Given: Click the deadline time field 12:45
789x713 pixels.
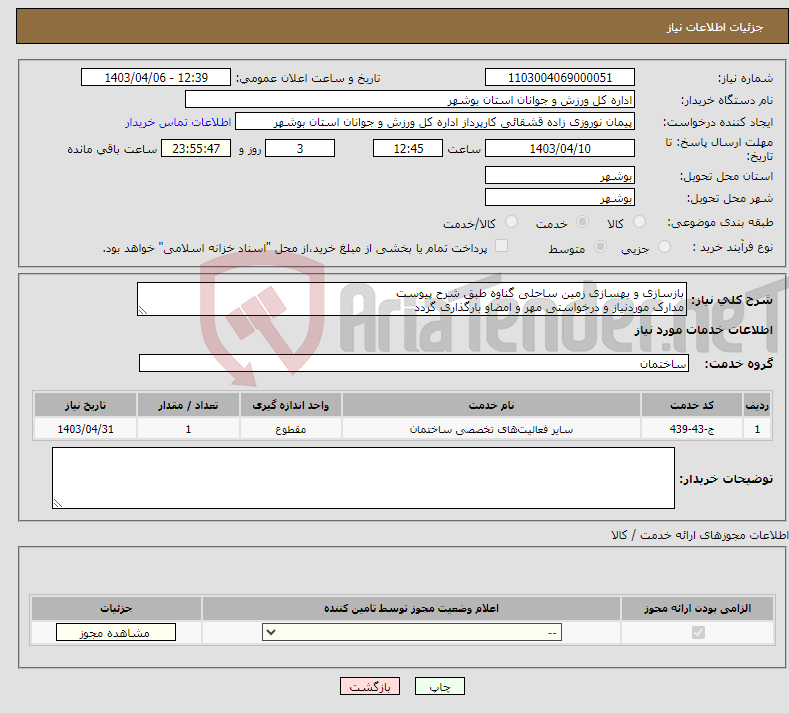Looking at the screenshot, I should (408, 148).
